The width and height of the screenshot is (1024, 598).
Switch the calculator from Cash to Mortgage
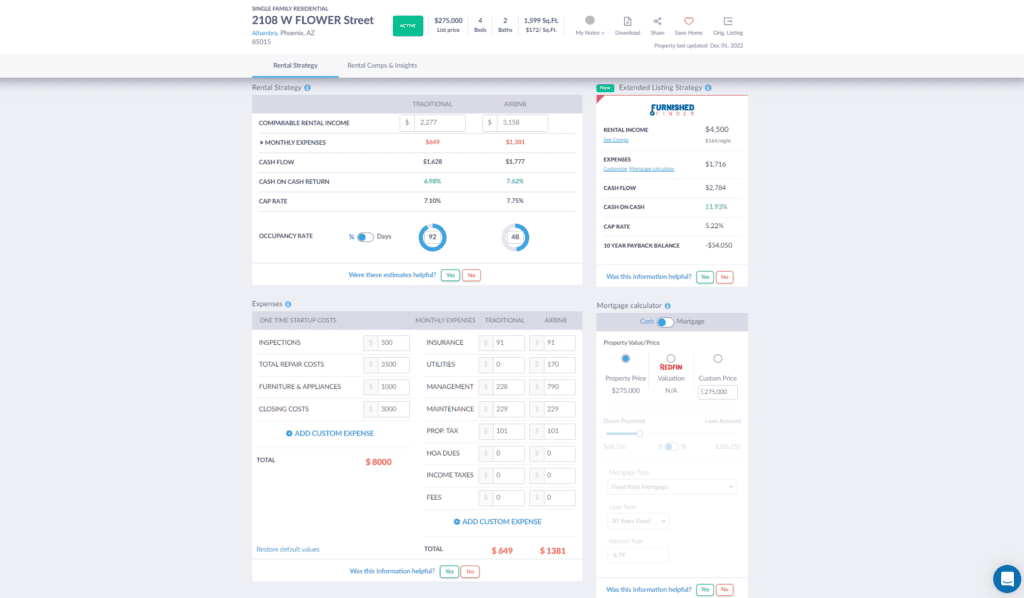click(x=665, y=320)
